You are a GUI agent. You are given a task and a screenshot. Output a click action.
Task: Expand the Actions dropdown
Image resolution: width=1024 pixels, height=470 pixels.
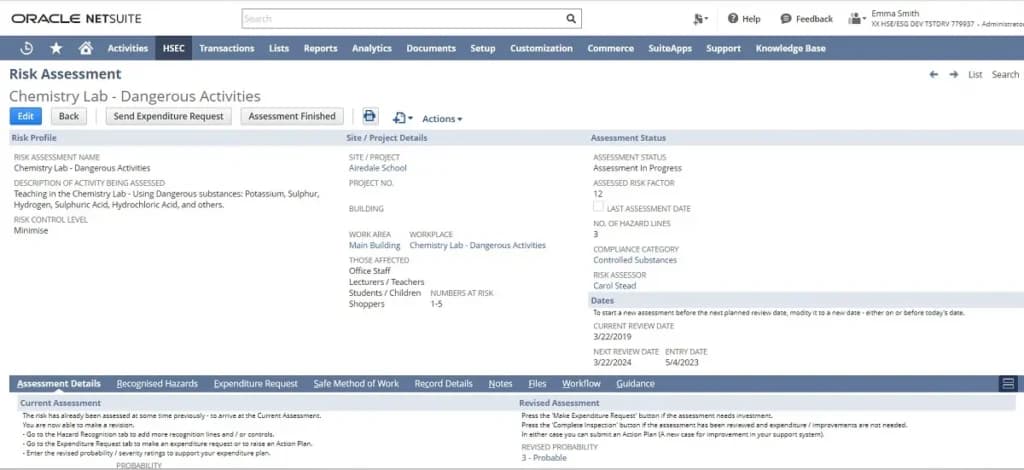[442, 119]
